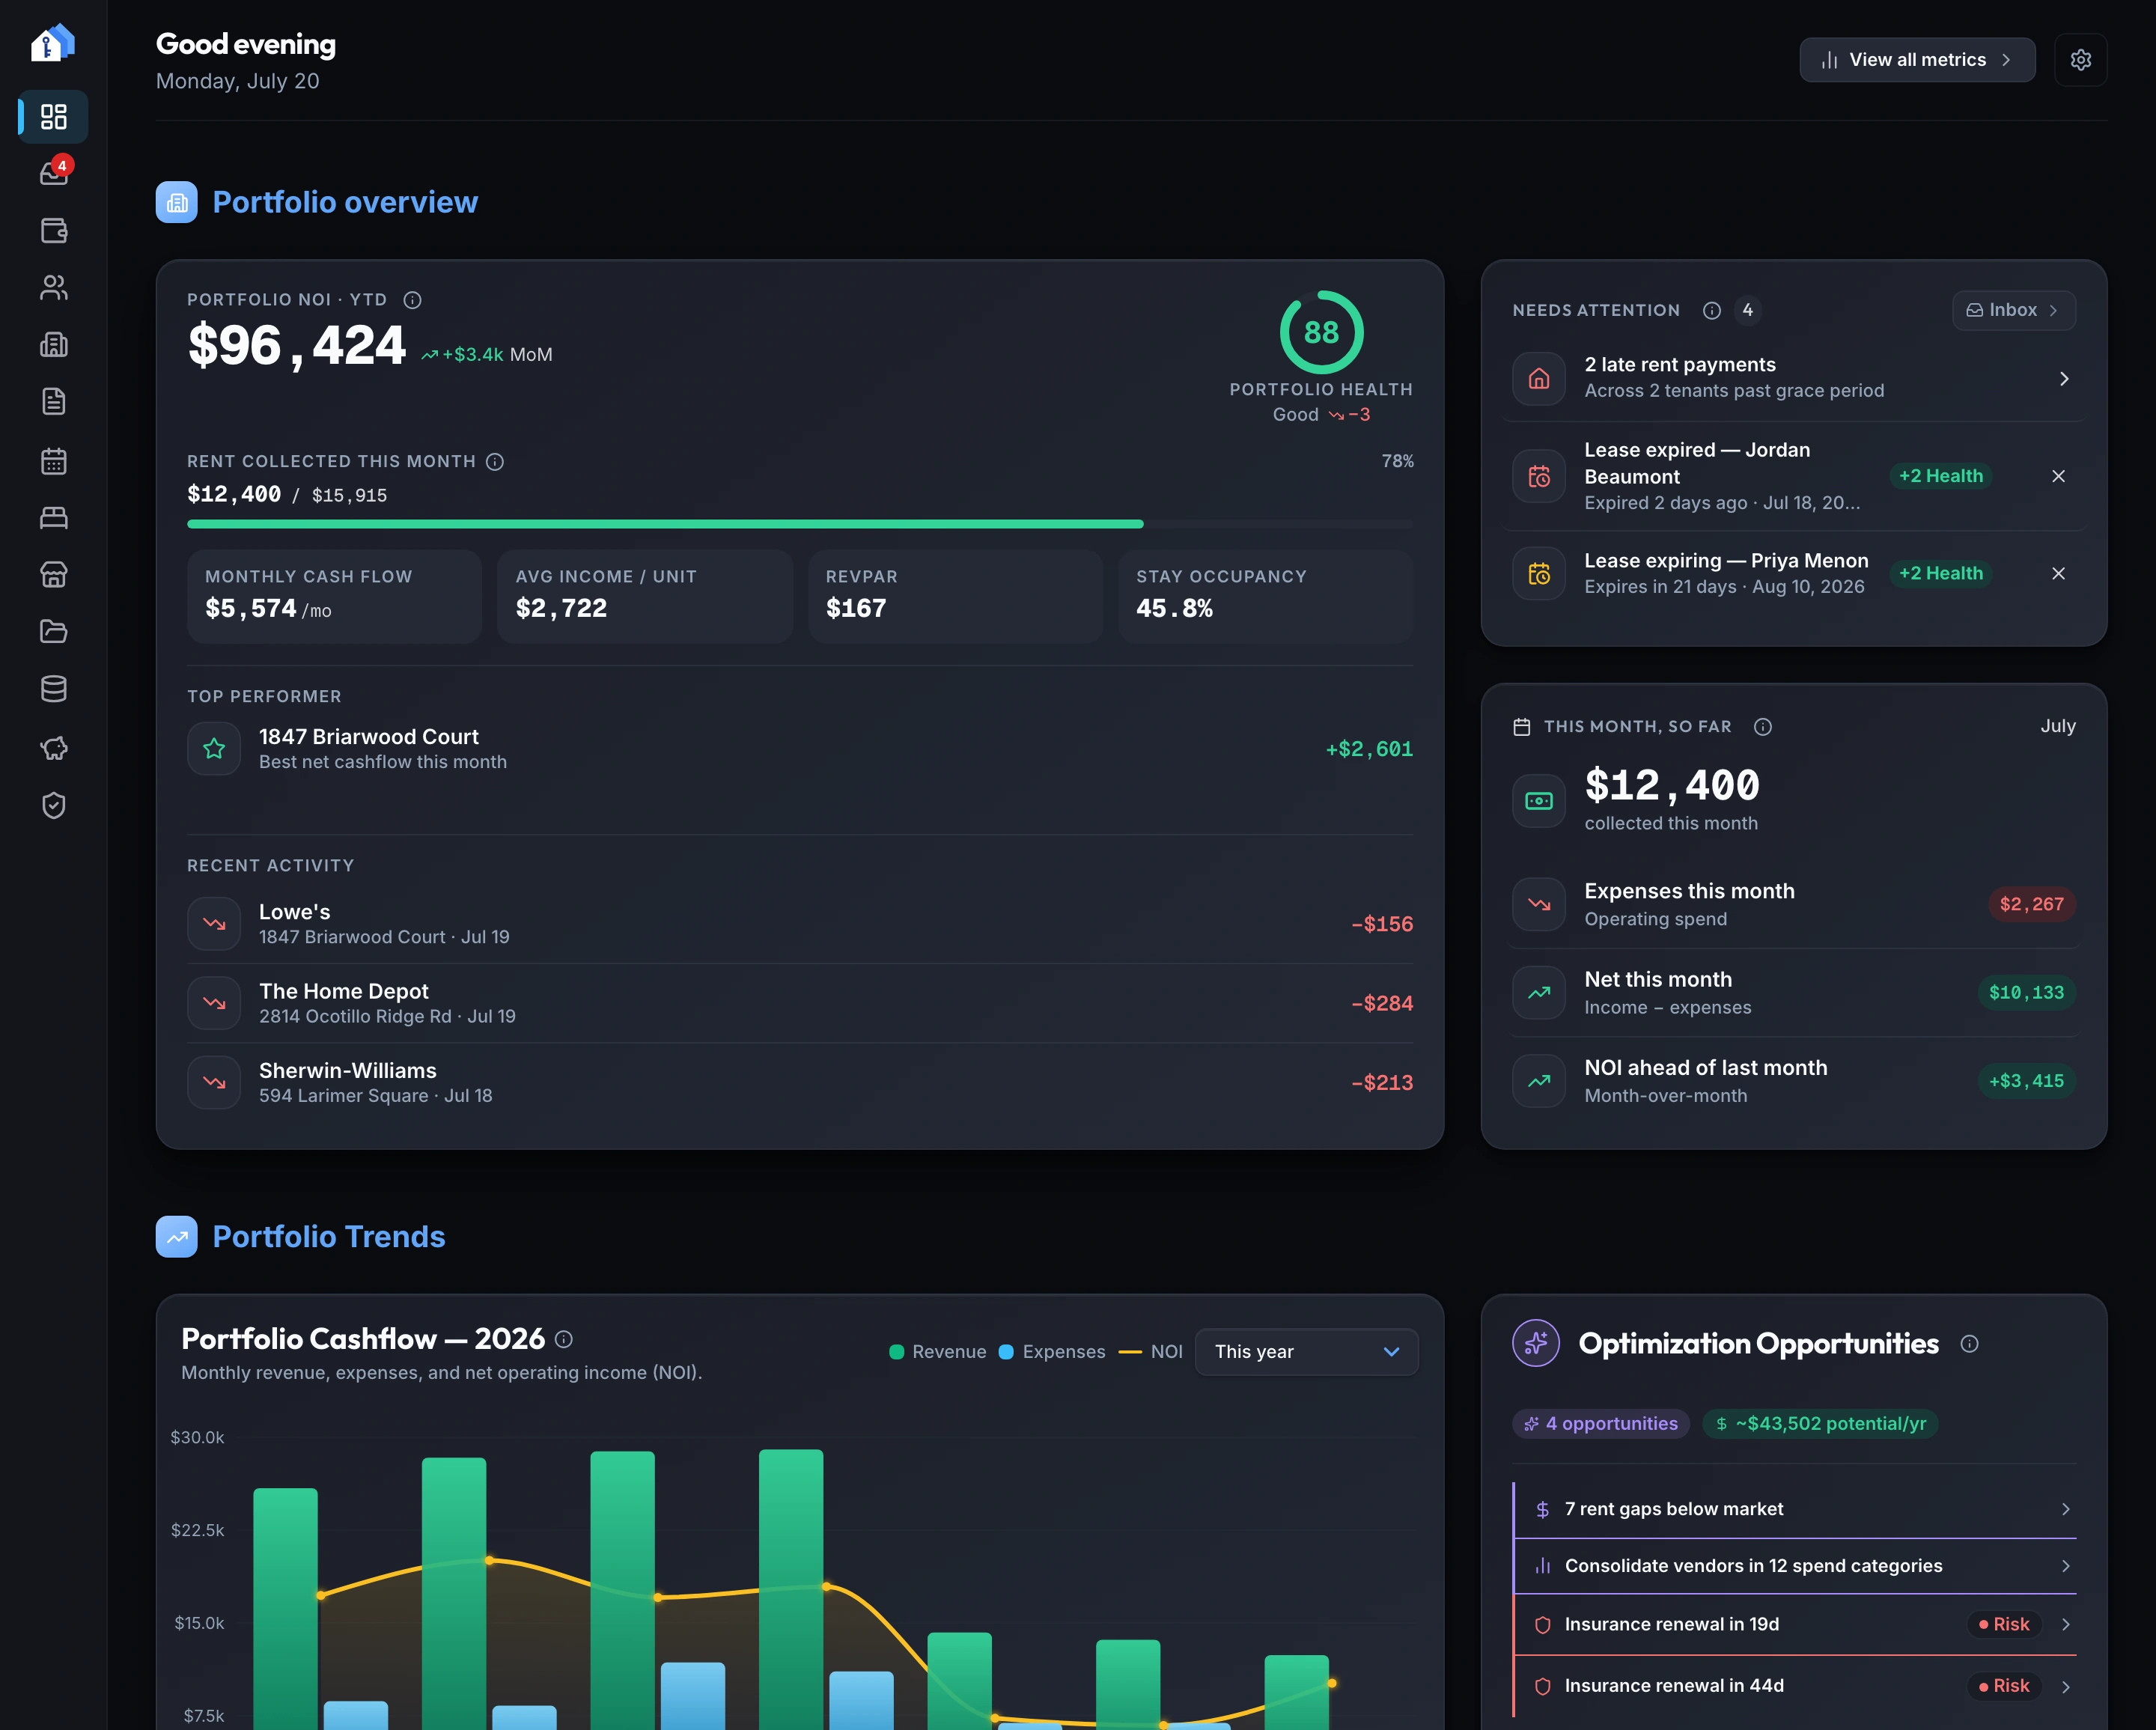Click the sparkle icon beside Optimization Opportunities

click(1537, 1343)
